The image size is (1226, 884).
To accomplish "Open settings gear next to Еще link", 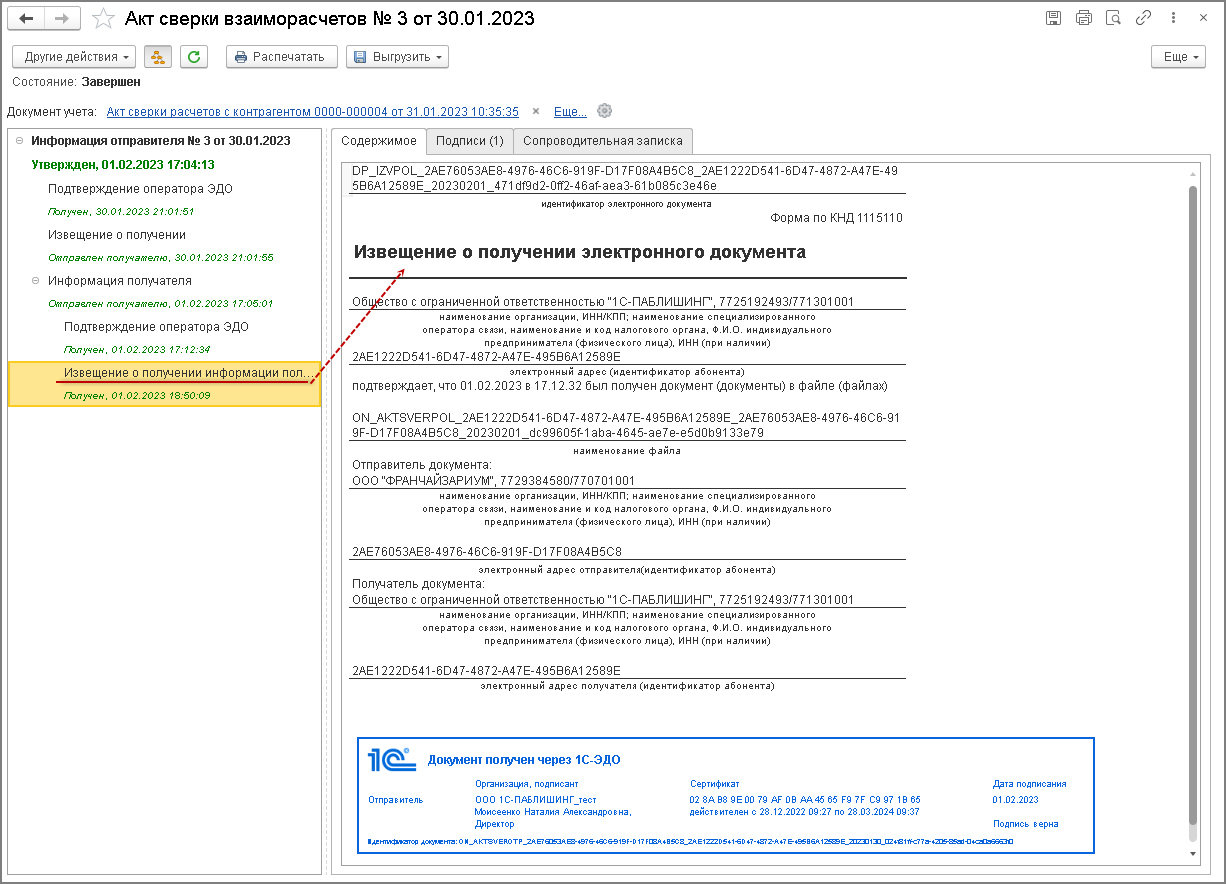I will 604,111.
